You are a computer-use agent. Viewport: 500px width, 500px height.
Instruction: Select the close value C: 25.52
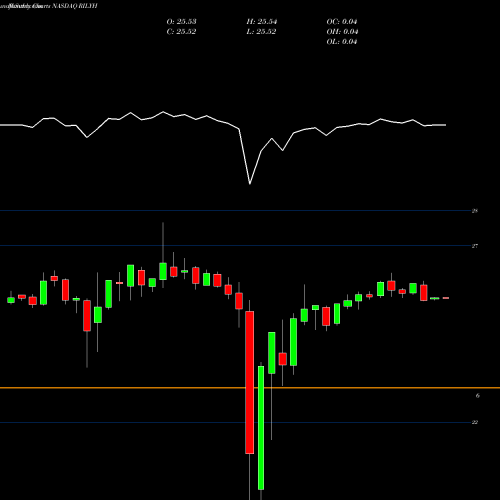pos(181,32)
